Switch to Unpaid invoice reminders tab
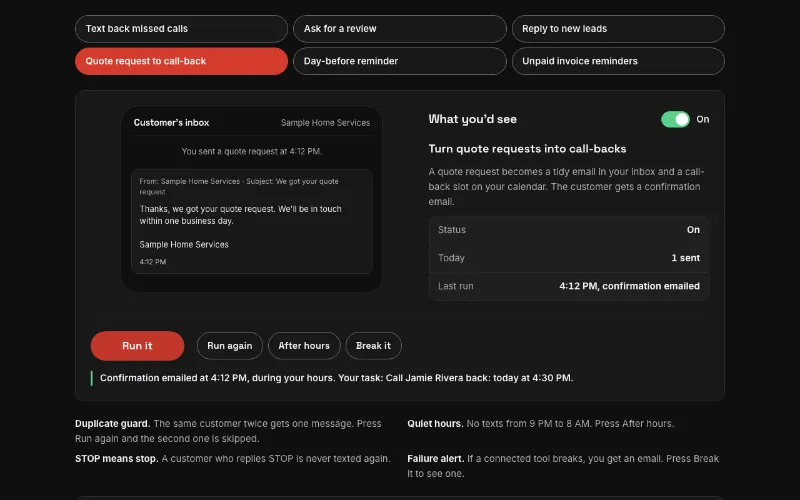The width and height of the screenshot is (800, 500). [618, 61]
